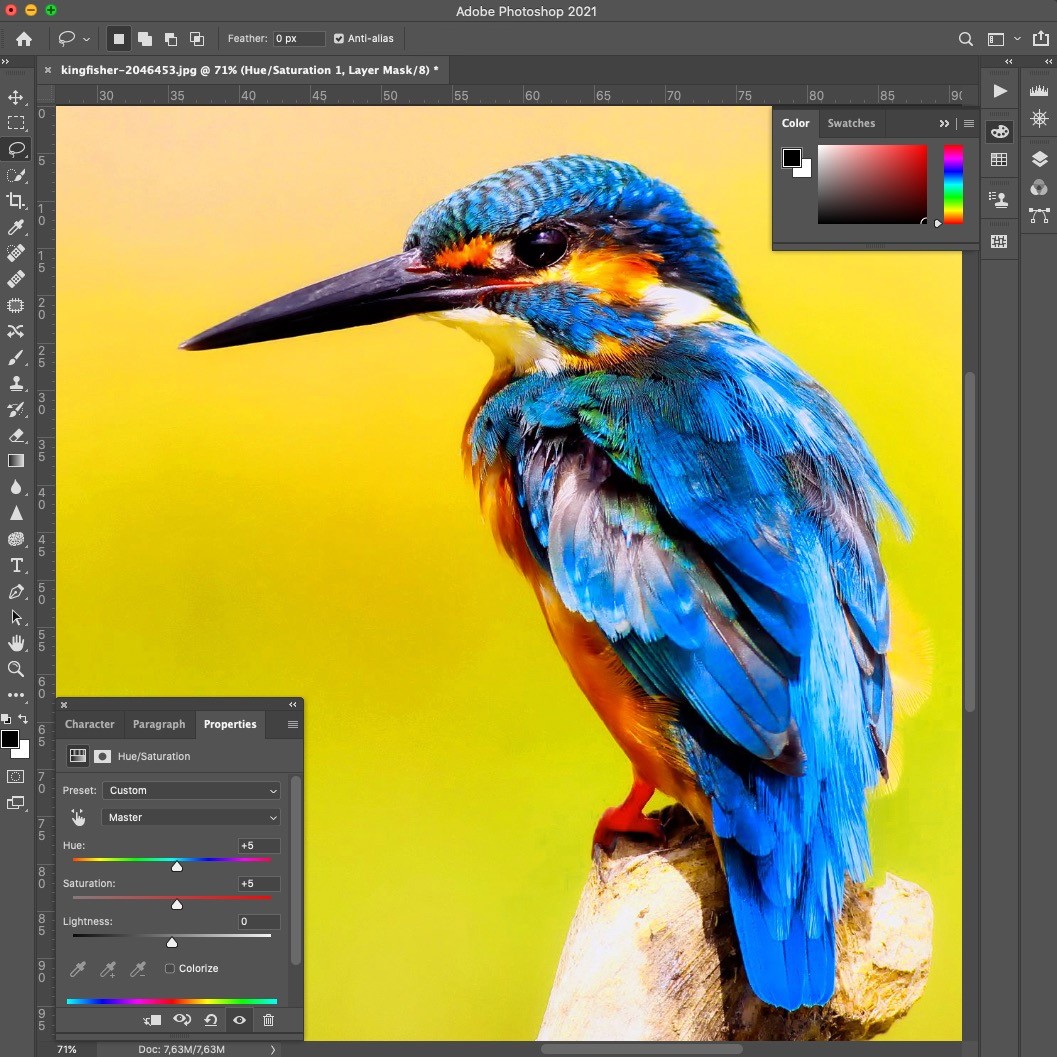Switch to the Character tab
This screenshot has height=1057, width=1057.
90,724
